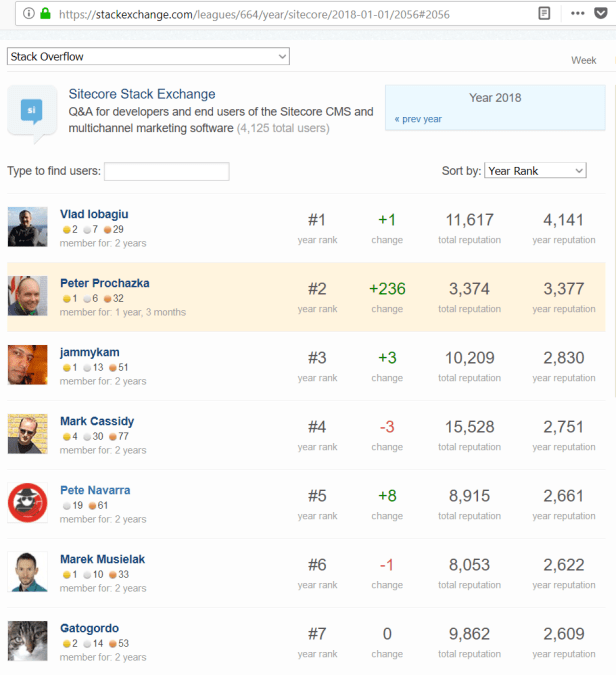Click the jammykam username link

tap(88, 352)
